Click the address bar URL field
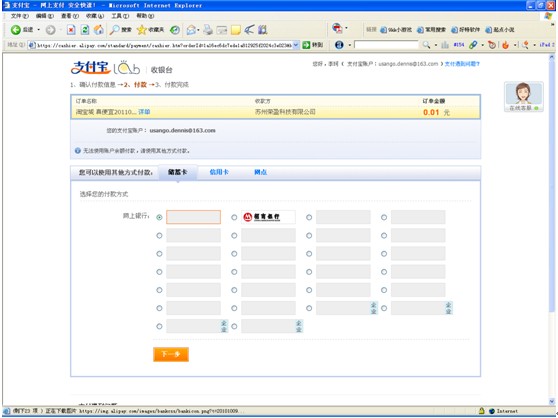 pyautogui.click(x=164, y=45)
